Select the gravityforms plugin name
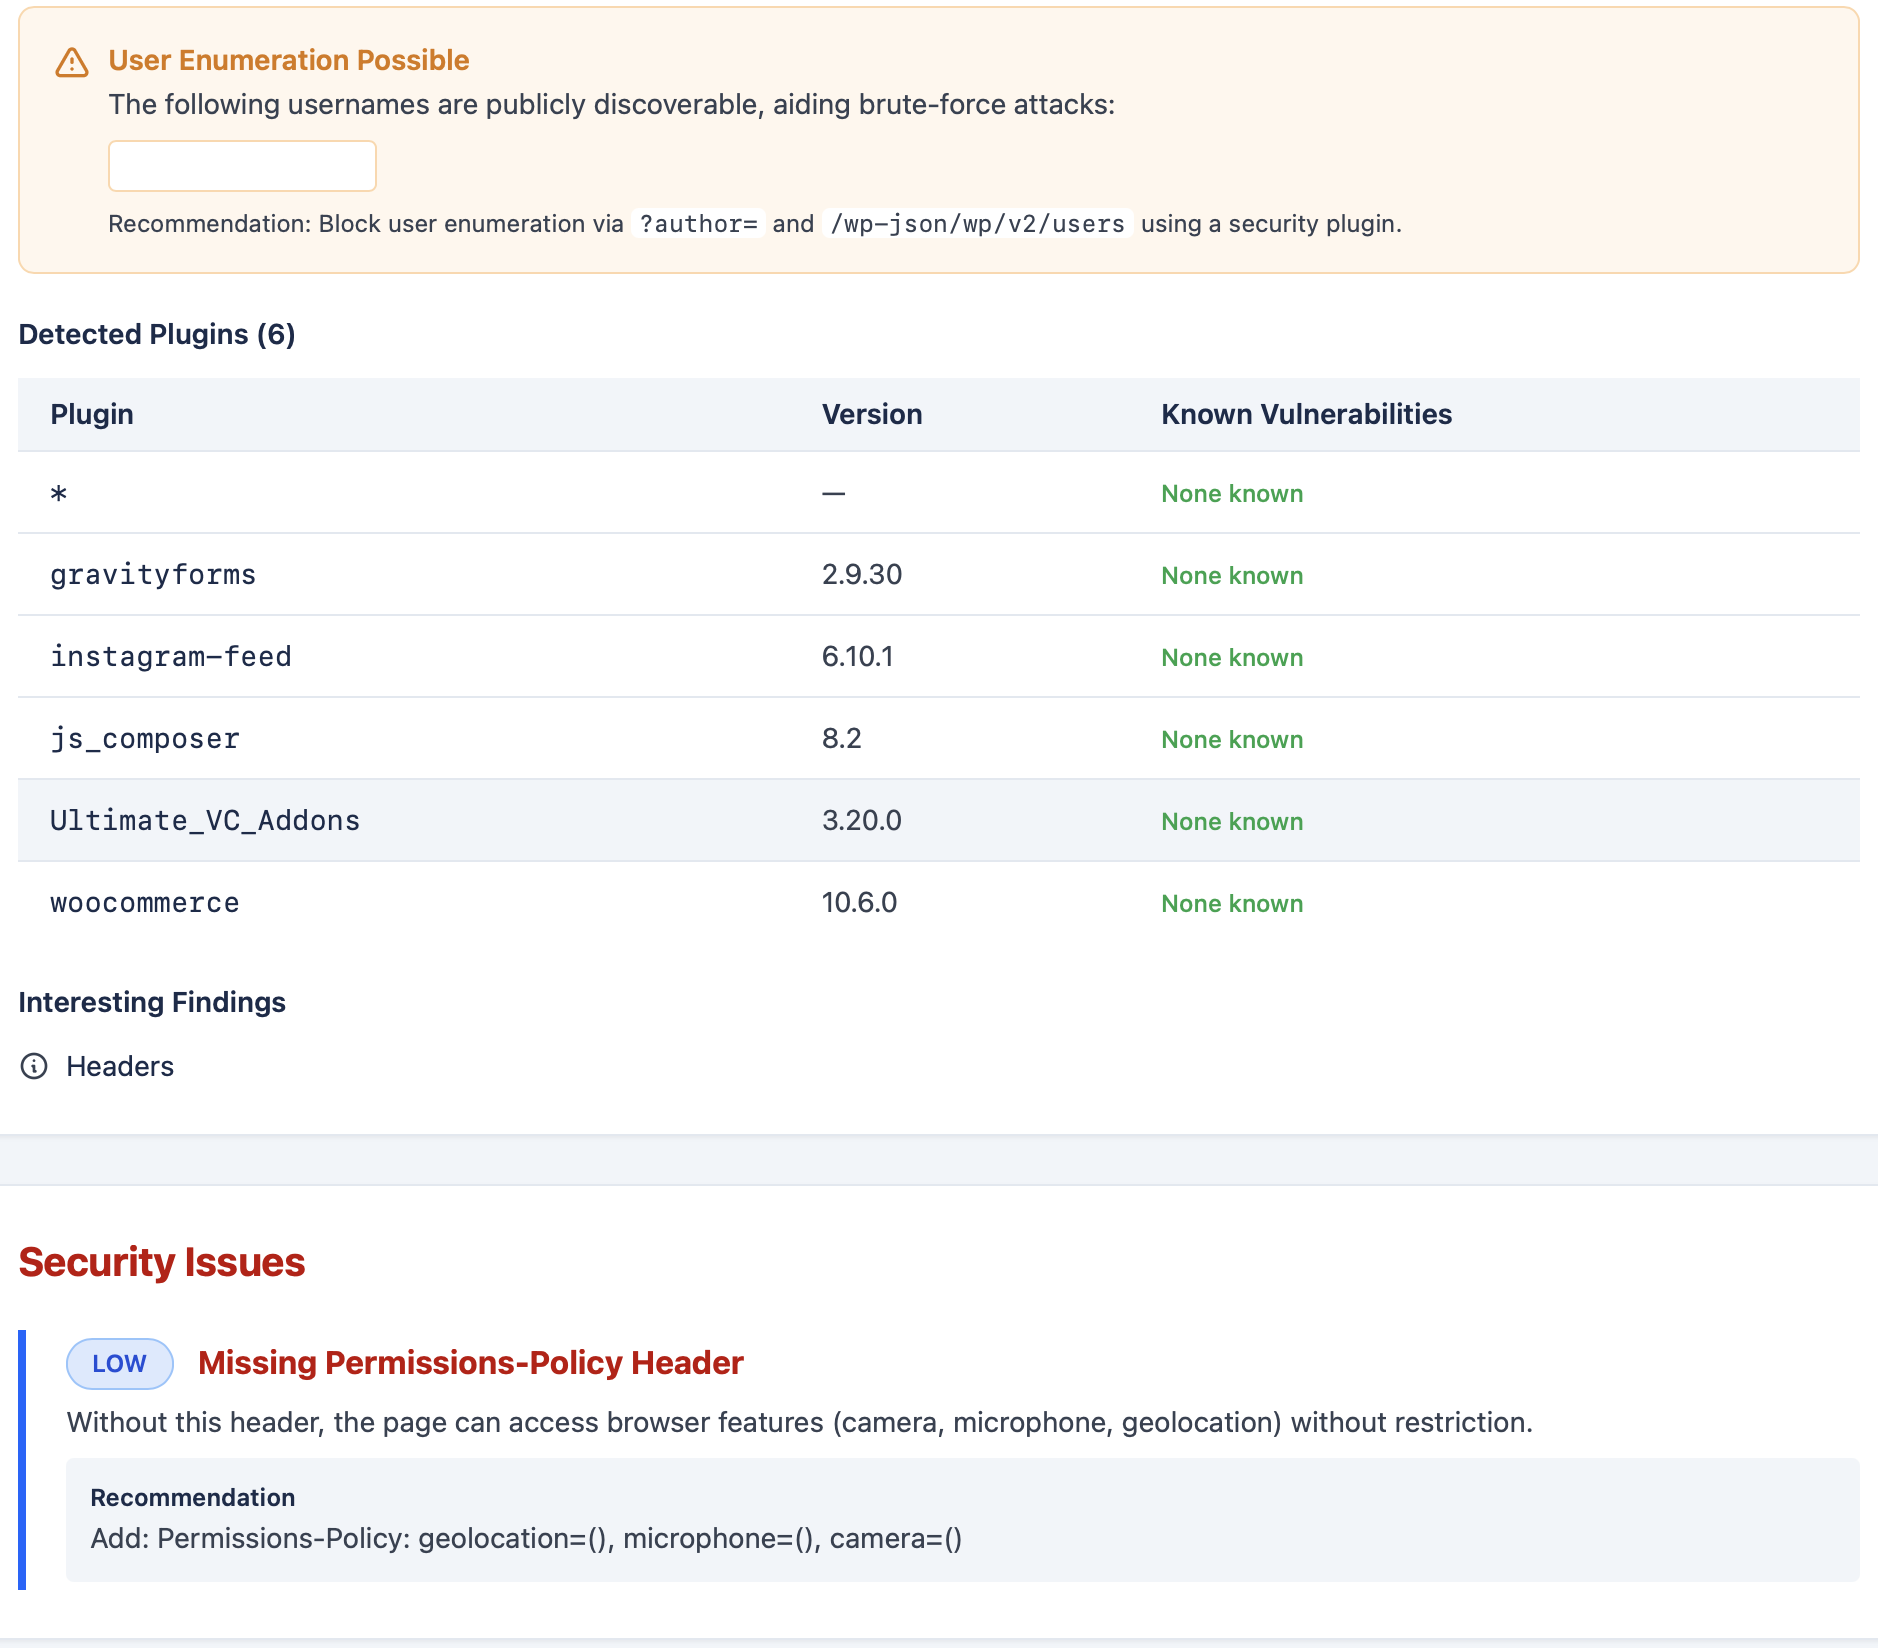The image size is (1878, 1648). pos(153,575)
